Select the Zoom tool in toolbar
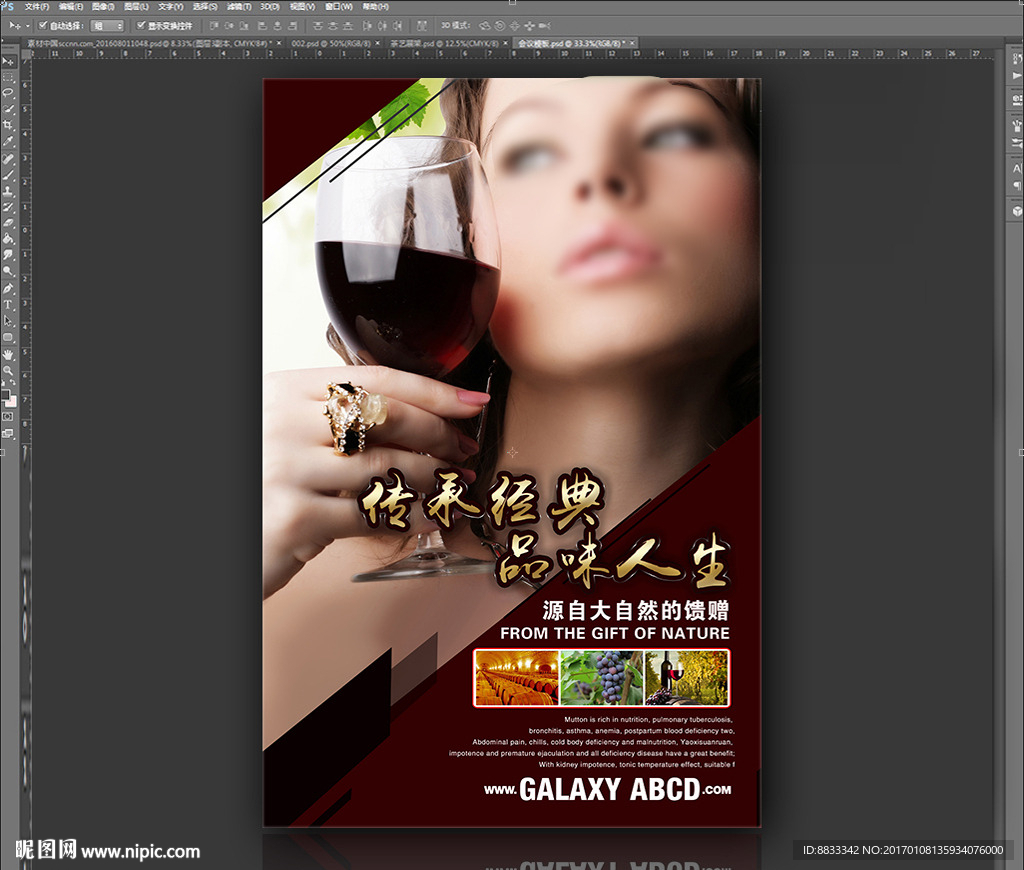This screenshot has width=1024, height=870. (x=8, y=371)
